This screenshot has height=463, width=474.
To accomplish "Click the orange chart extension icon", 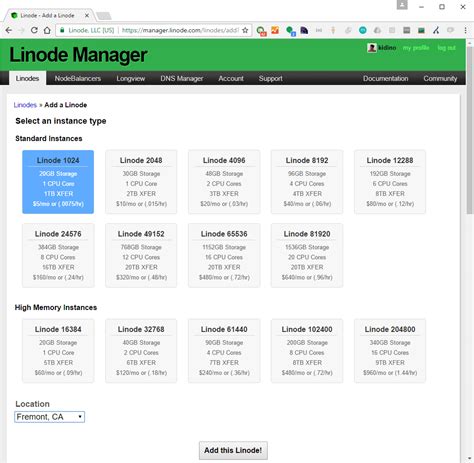I will point(275,30).
